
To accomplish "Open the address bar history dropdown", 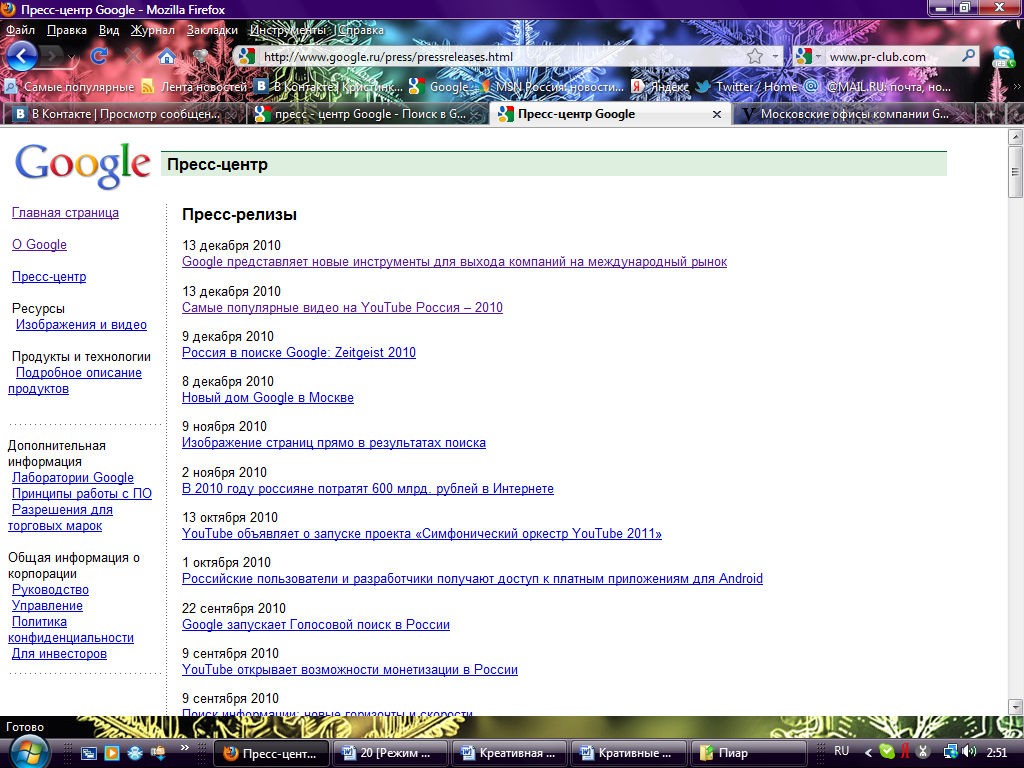I will 775,57.
